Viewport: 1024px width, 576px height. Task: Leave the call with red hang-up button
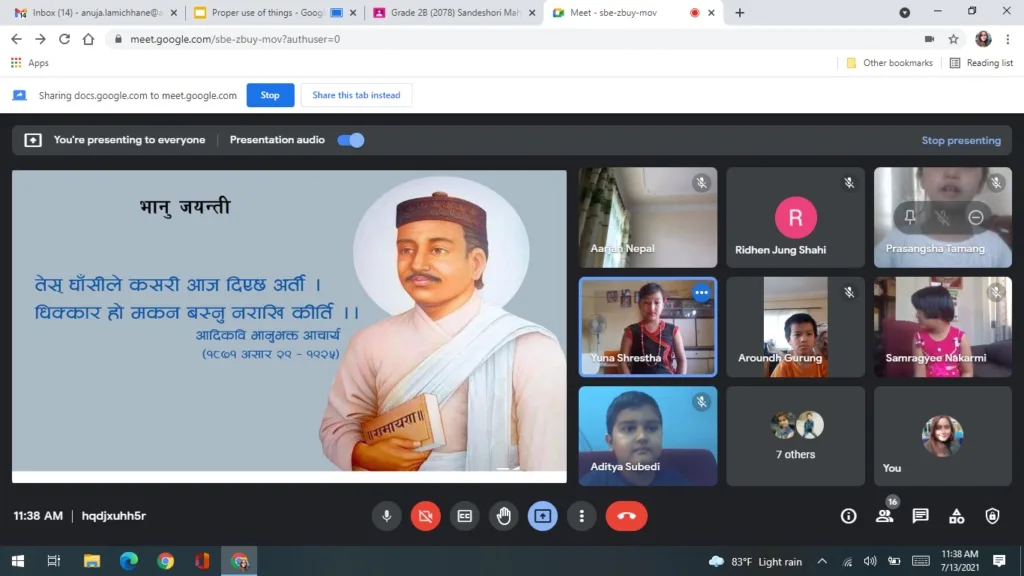tap(626, 516)
